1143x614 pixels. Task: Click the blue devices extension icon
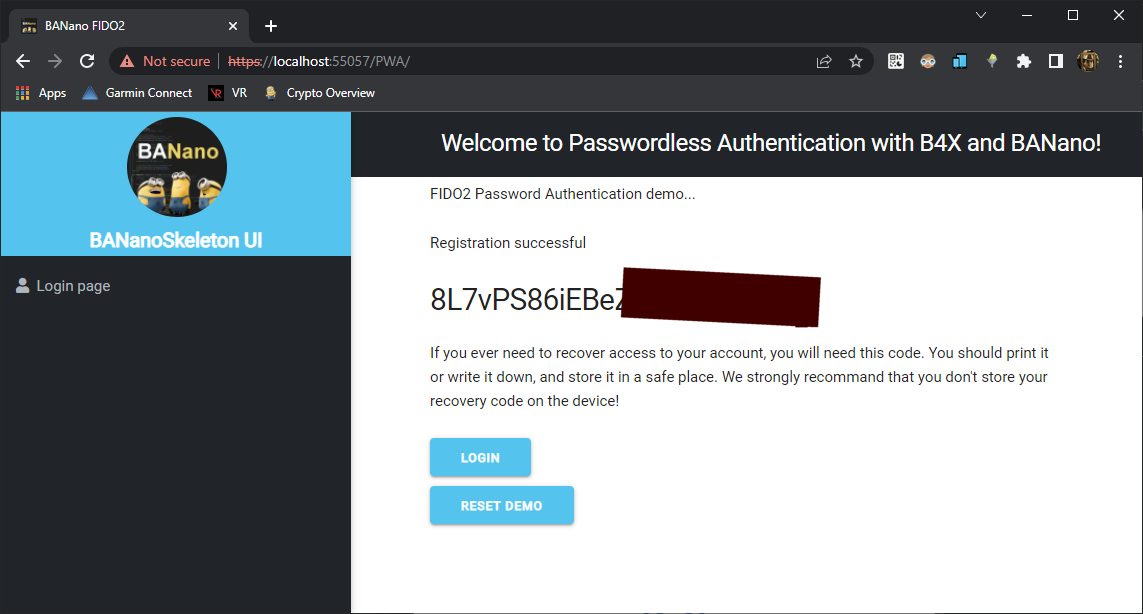pos(960,61)
